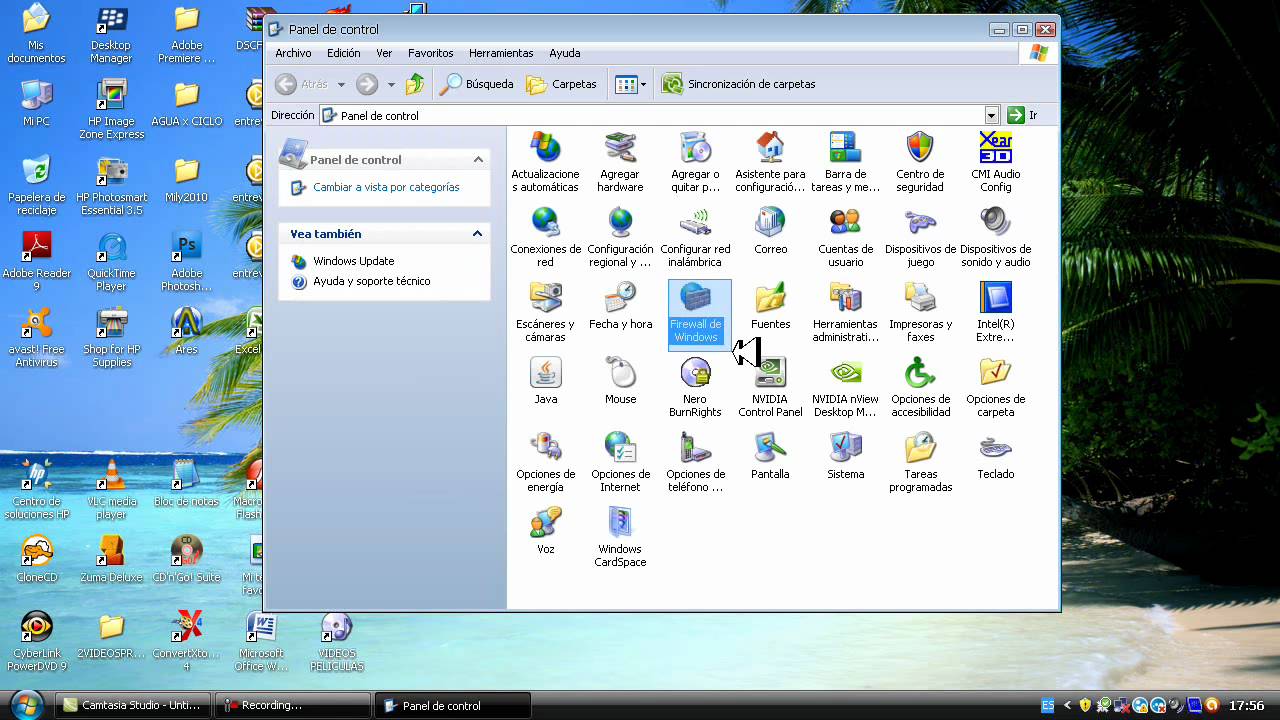Open Tareas programadas icon
The height and width of the screenshot is (720, 1280).
(x=921, y=462)
